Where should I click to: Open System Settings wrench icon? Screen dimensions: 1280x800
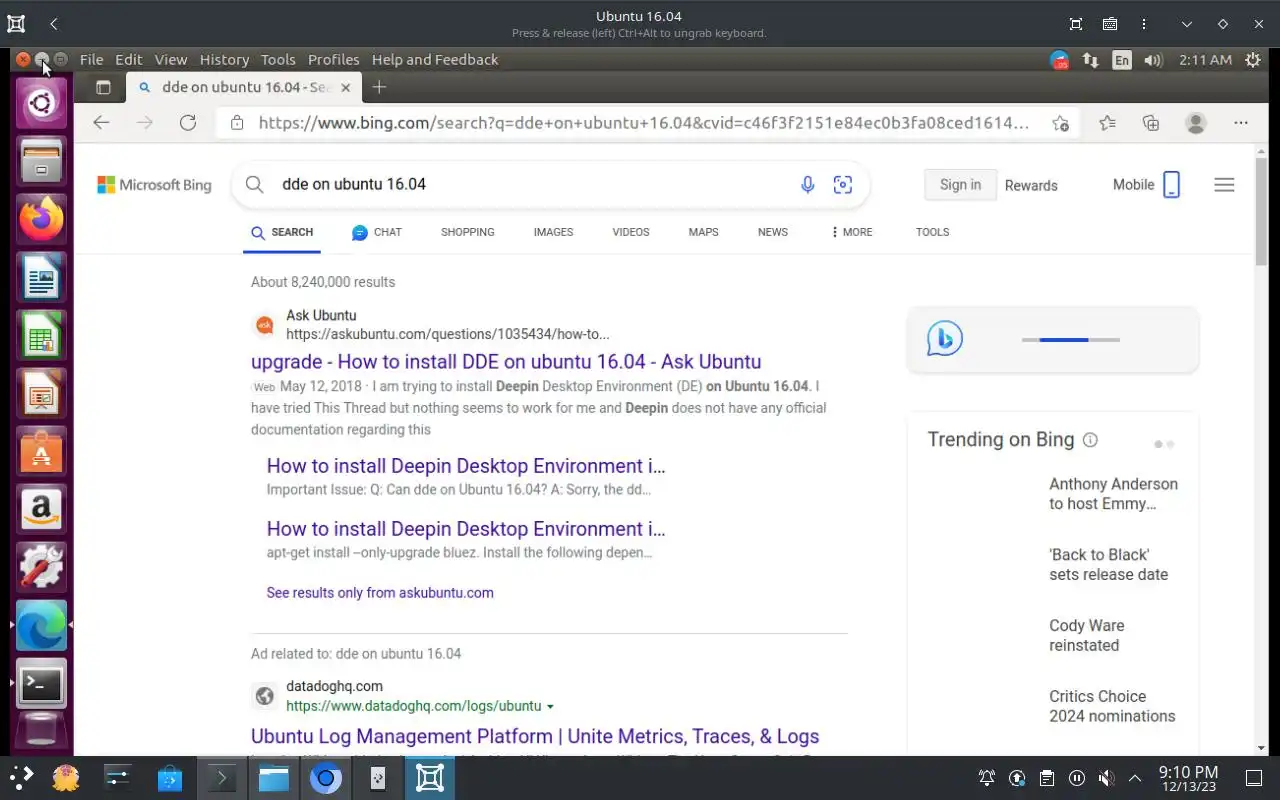(41, 567)
